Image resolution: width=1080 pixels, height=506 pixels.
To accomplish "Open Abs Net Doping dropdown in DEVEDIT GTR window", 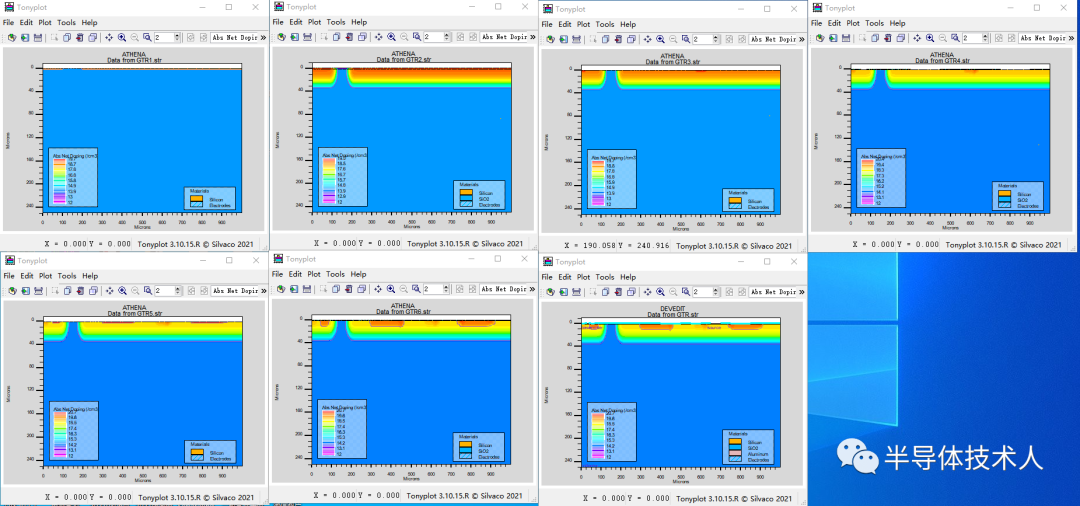I will tap(773, 292).
